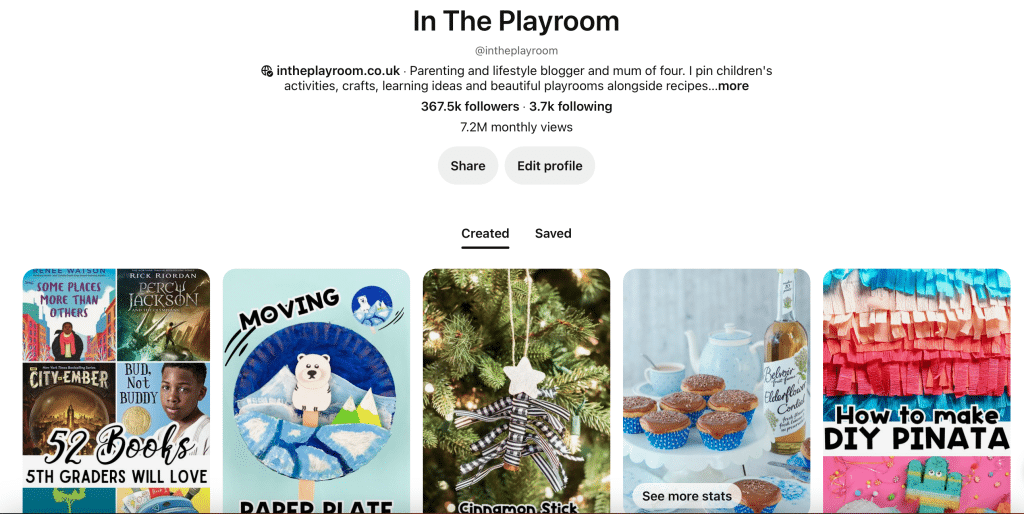
Task: Open the 52 Books 5th Graders pin
Action: (116, 391)
